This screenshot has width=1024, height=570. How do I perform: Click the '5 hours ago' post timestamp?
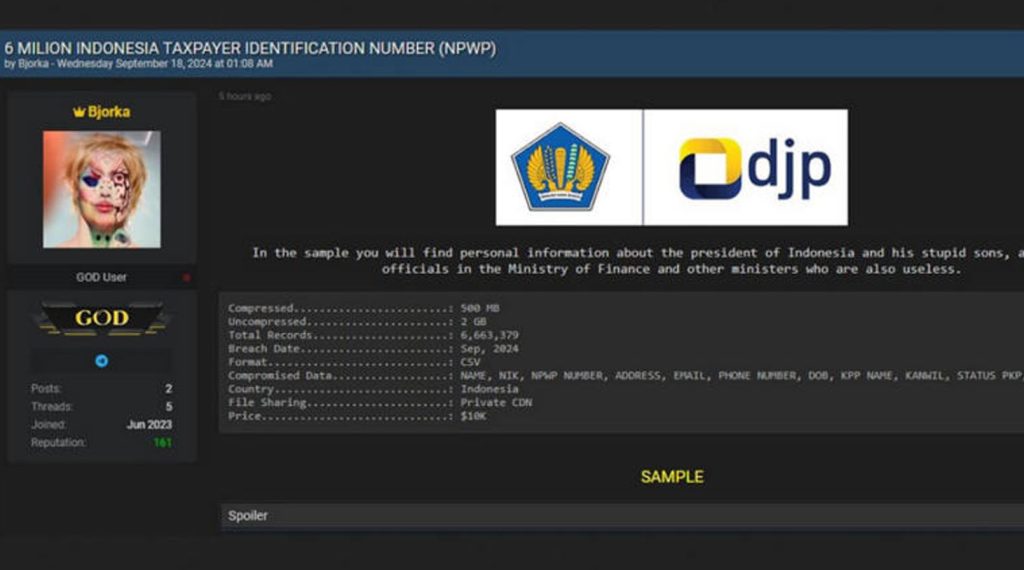tap(245, 97)
